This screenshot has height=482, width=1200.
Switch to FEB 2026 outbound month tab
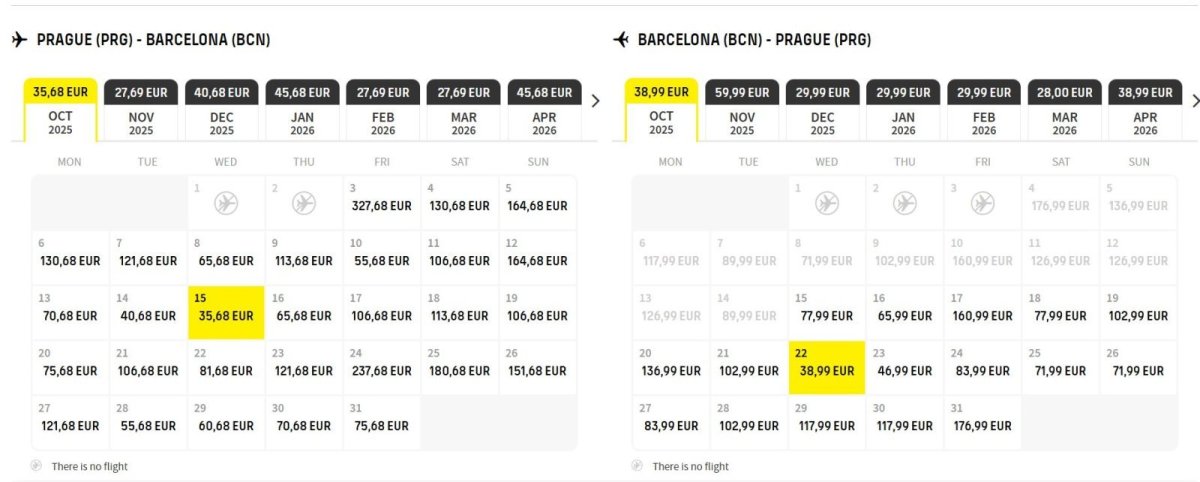coord(383,110)
